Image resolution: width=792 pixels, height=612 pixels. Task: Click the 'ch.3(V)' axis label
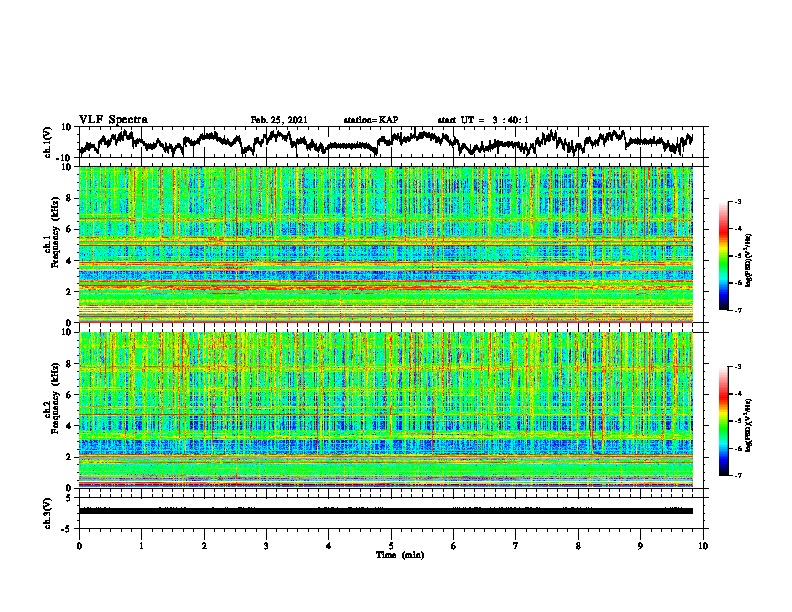point(48,513)
